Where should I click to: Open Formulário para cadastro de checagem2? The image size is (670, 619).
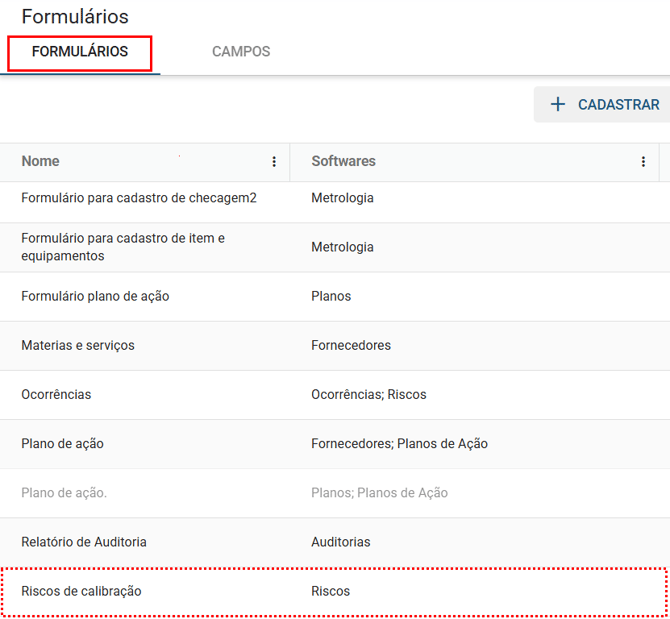(x=139, y=198)
